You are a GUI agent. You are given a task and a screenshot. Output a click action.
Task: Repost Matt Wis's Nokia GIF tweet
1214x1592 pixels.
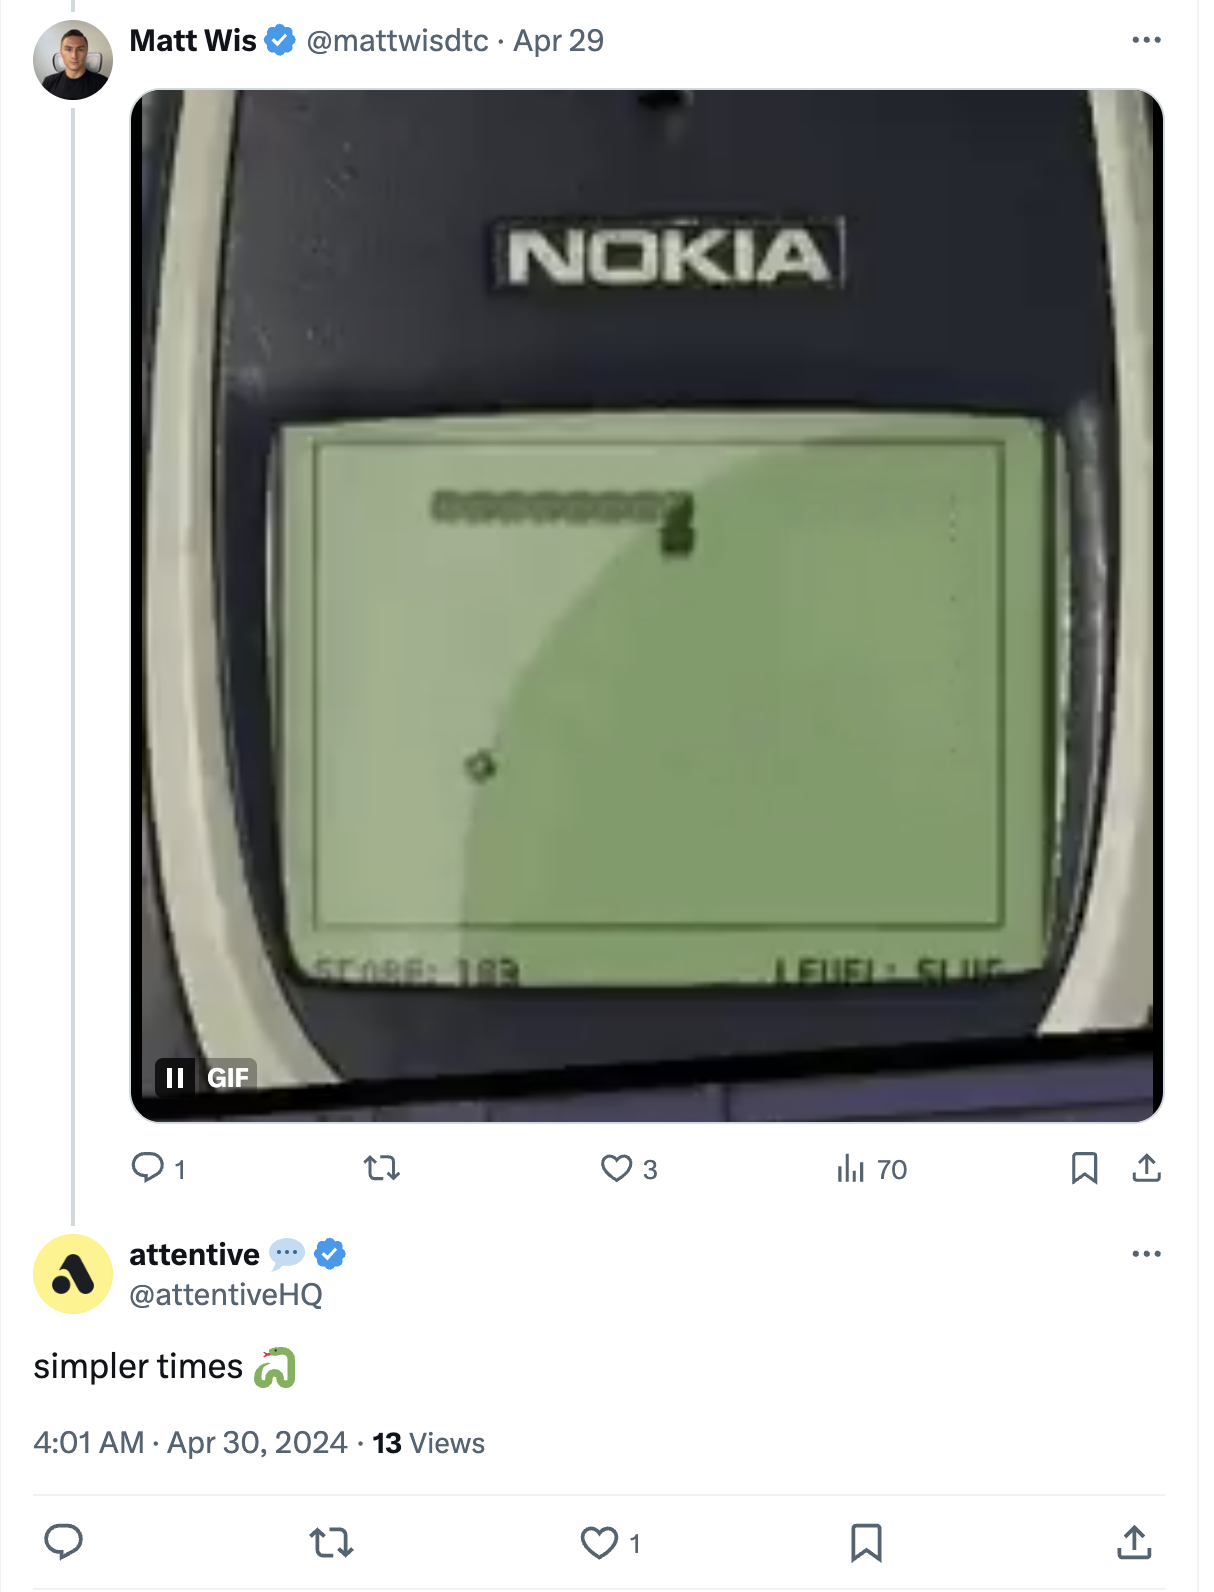click(x=382, y=1167)
